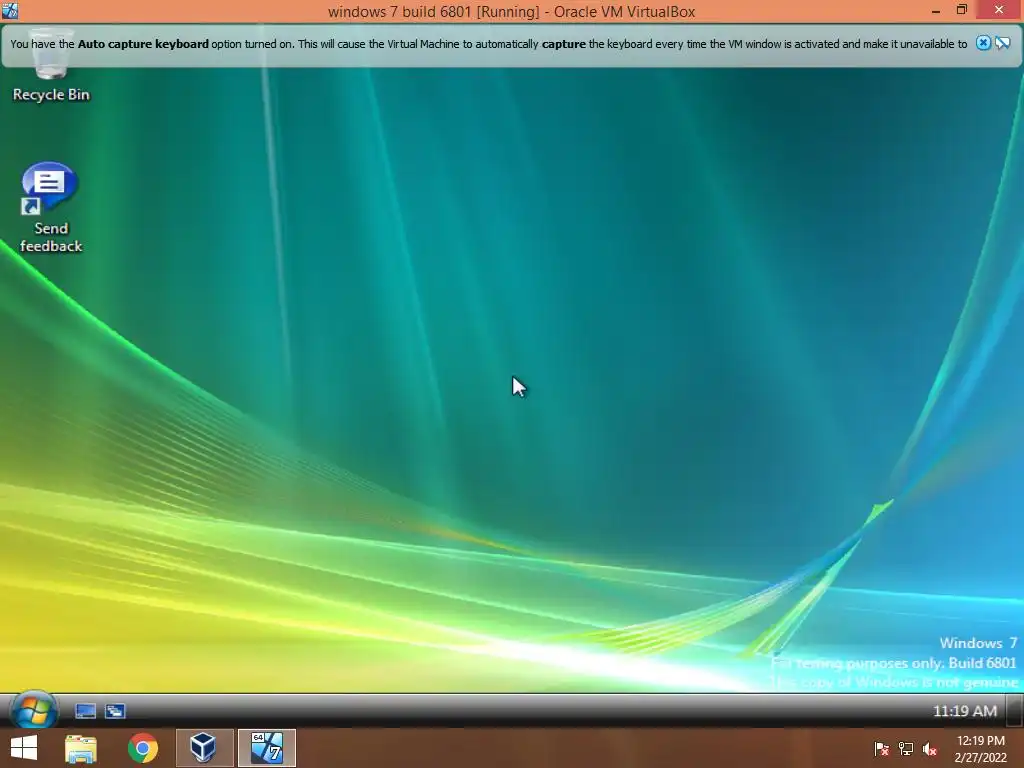Click VirtualBox window title bar icon
The width and height of the screenshot is (1024, 768).
tap(10, 10)
